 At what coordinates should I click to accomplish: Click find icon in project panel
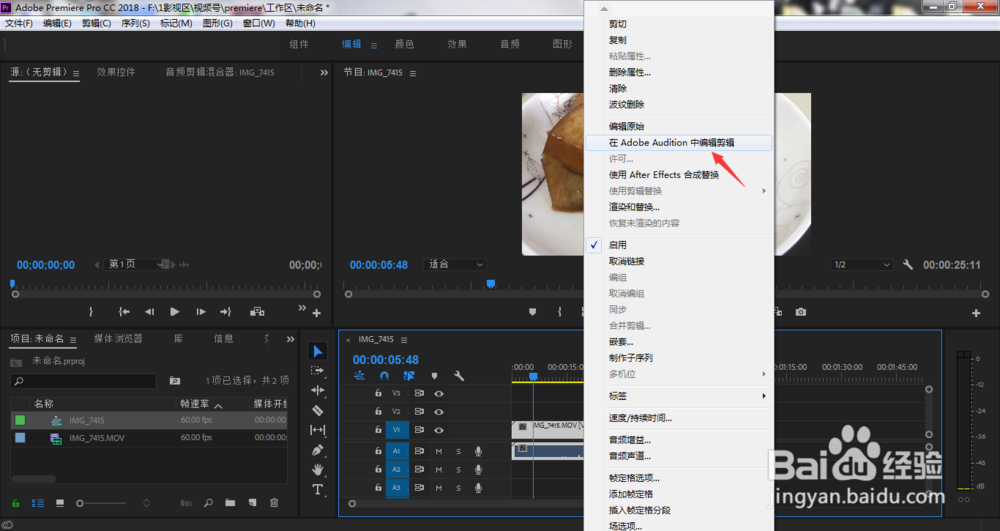click(x=209, y=503)
